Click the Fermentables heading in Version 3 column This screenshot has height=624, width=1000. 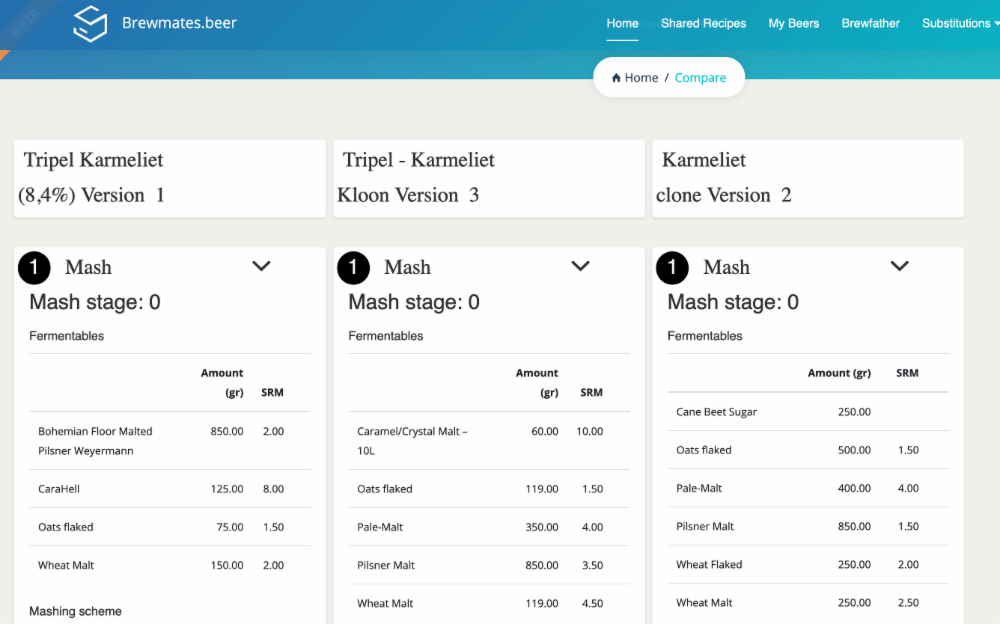386,336
